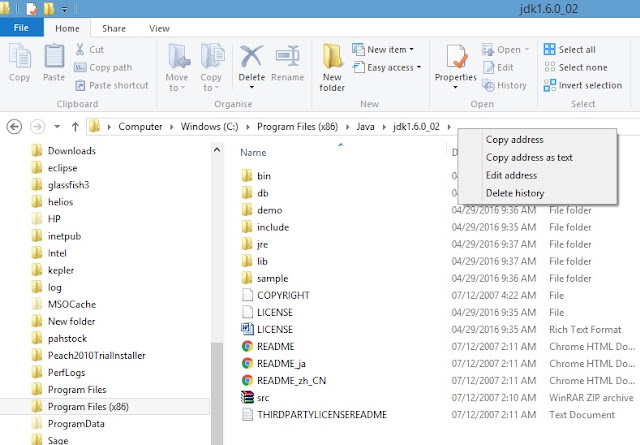Choose Paste shortcut in the ribbon
The image size is (640, 445).
pos(111,85)
